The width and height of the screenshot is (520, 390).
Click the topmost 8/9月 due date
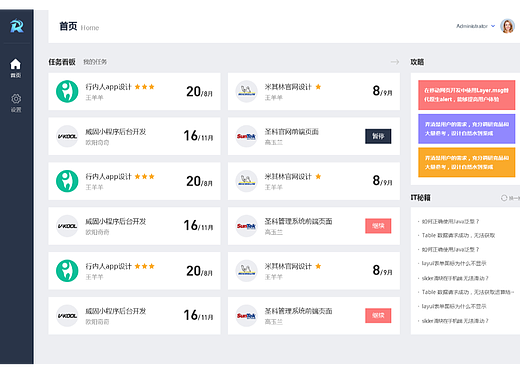[x=382, y=91]
